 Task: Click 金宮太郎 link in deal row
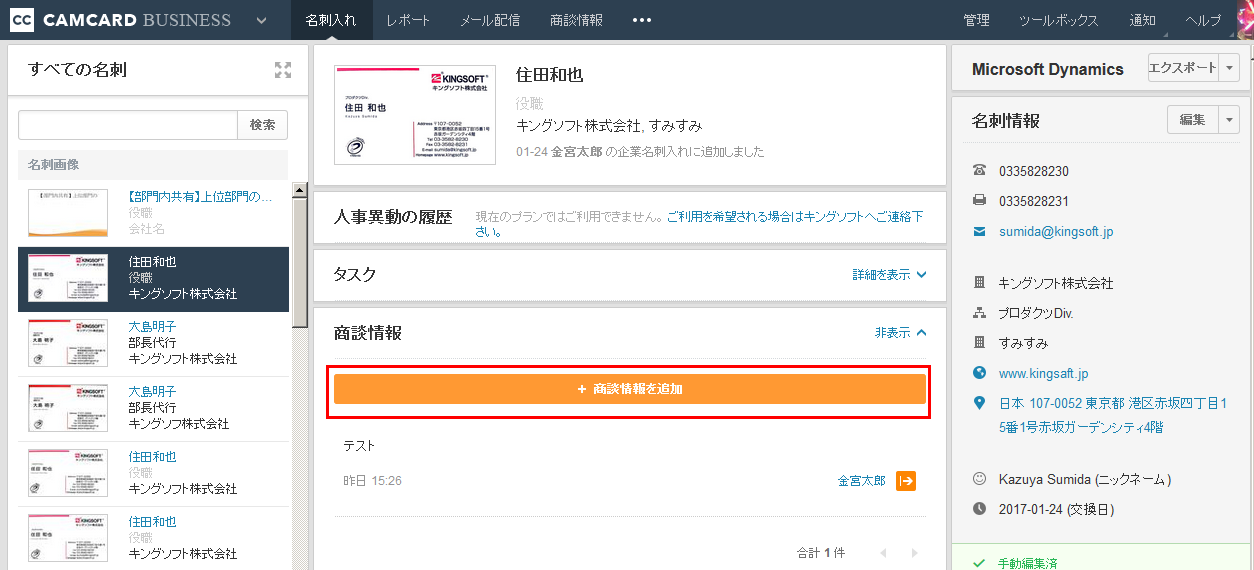pyautogui.click(x=862, y=481)
